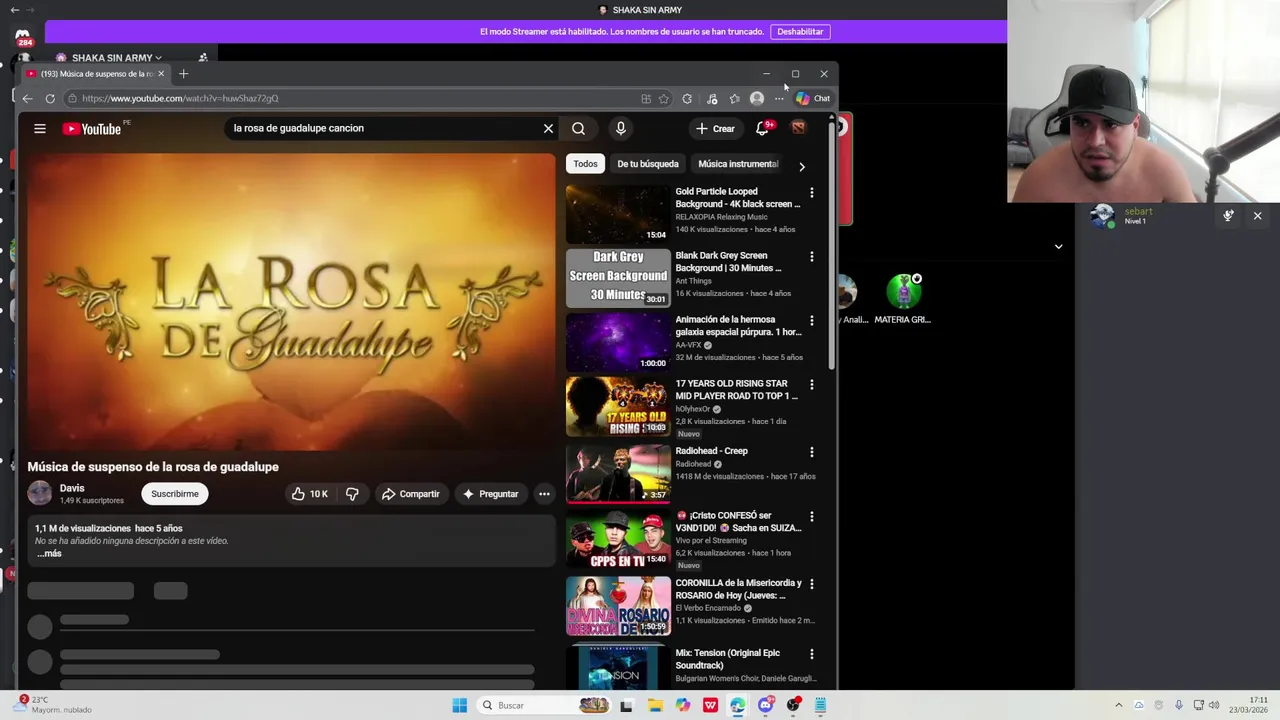Like the video with thumbs up
This screenshot has height=720, width=1280.
[309, 494]
